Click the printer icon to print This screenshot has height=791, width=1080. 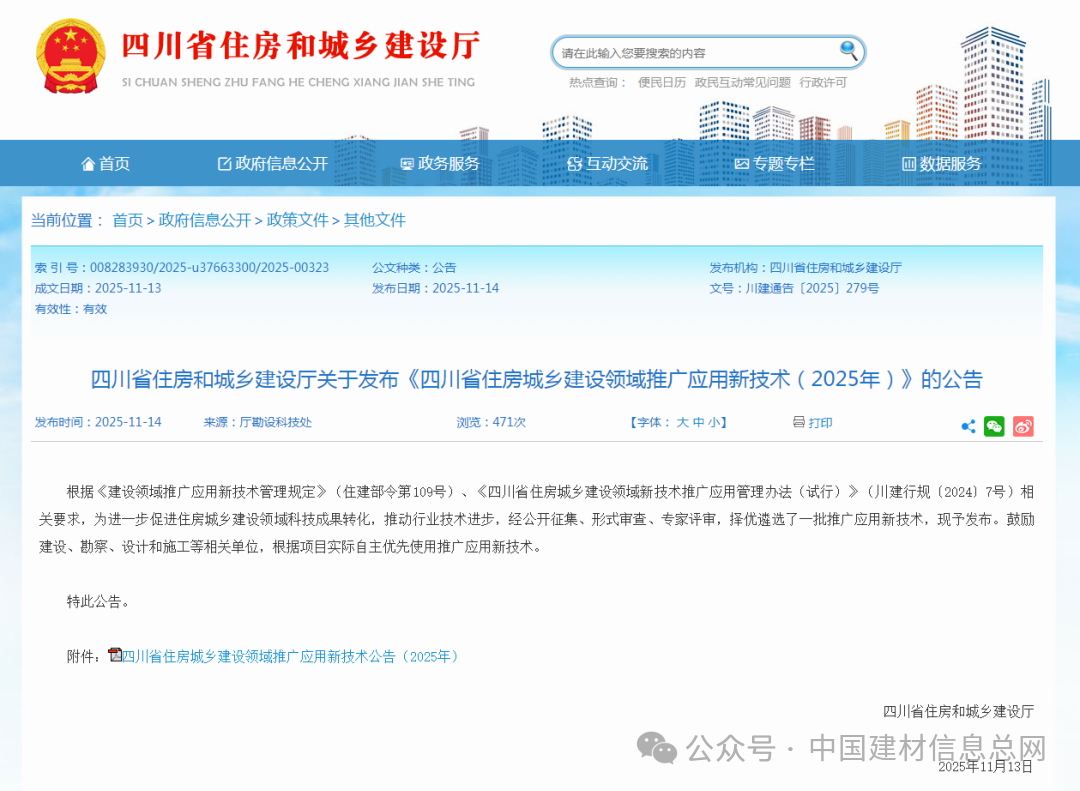pos(798,423)
